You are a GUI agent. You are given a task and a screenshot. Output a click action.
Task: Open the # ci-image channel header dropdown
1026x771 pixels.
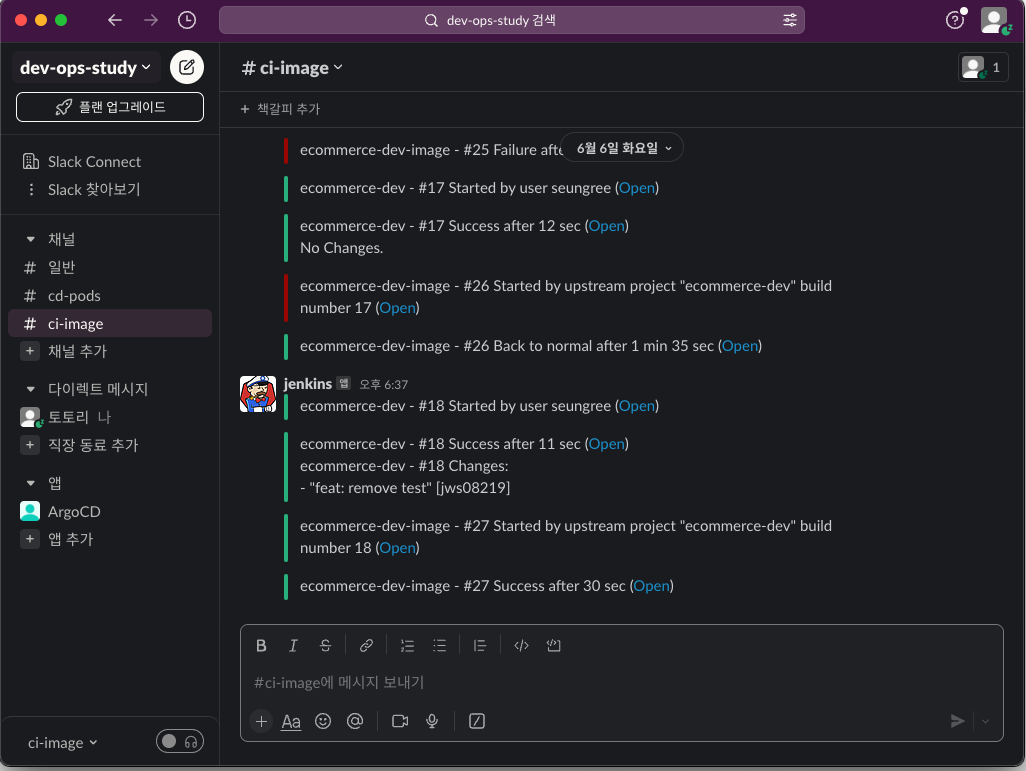point(292,67)
